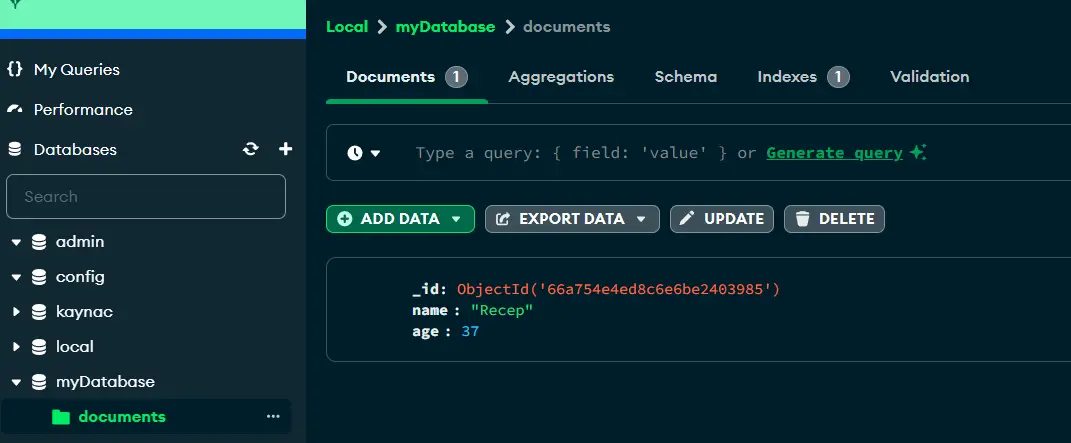Viewport: 1071px width, 443px height.
Task: Click the Generate query link
Action: pyautogui.click(x=835, y=153)
